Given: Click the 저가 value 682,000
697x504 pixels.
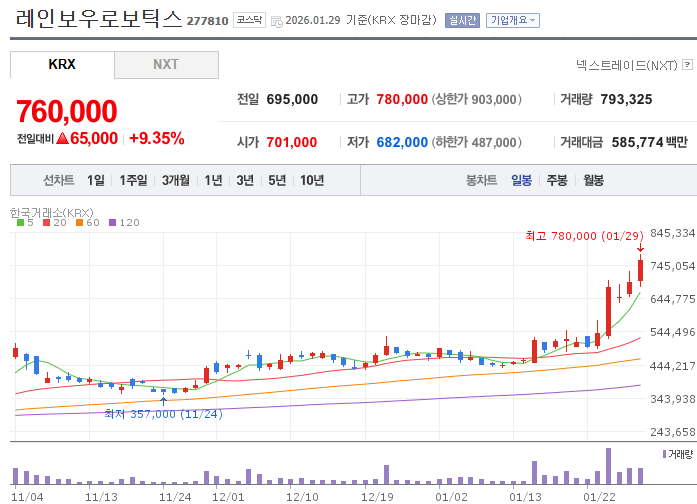Looking at the screenshot, I should point(402,142).
